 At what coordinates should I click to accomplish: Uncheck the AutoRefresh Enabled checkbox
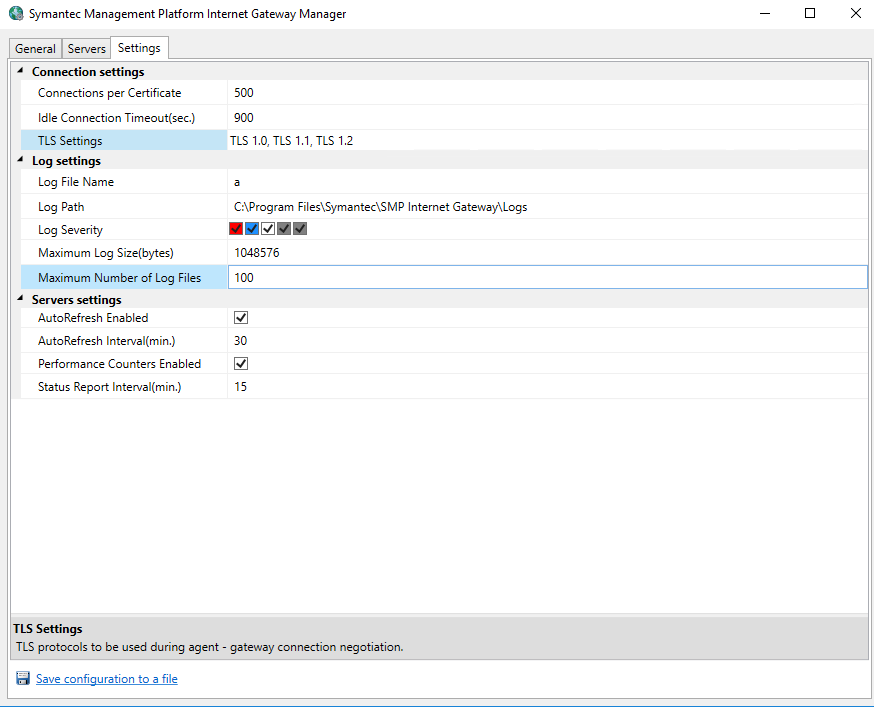(241, 318)
